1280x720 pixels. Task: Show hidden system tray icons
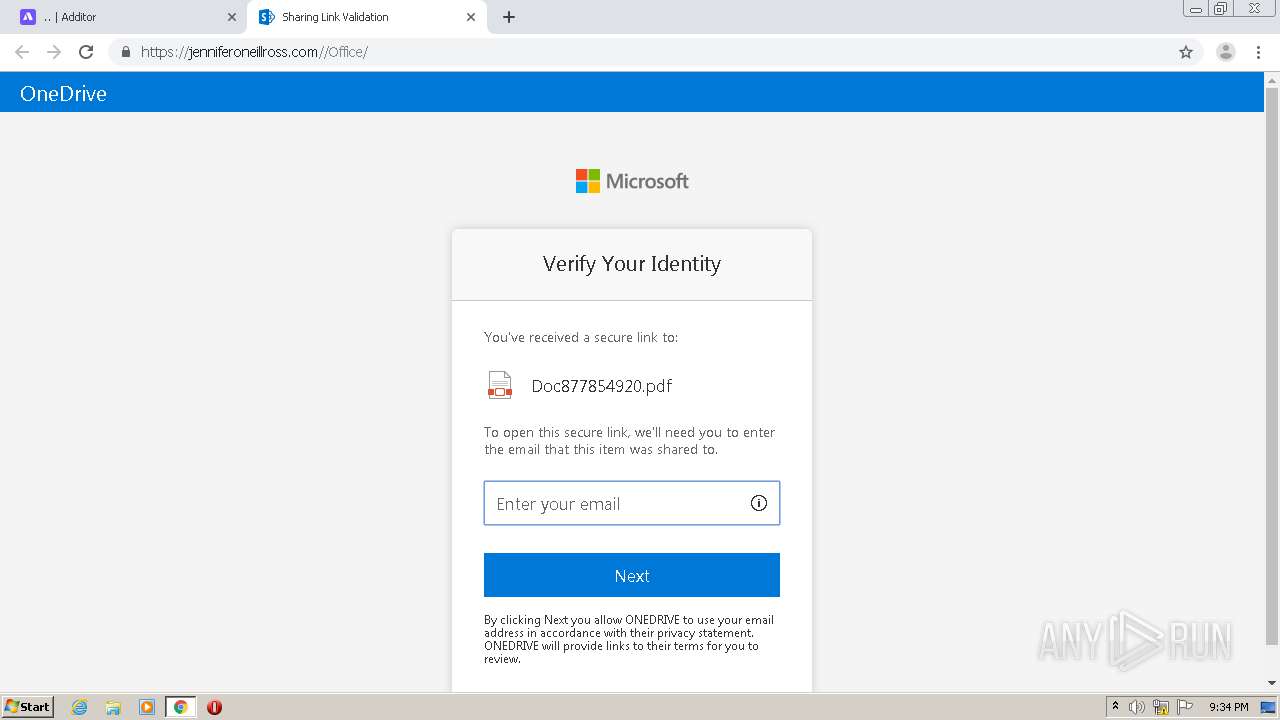(x=1115, y=707)
